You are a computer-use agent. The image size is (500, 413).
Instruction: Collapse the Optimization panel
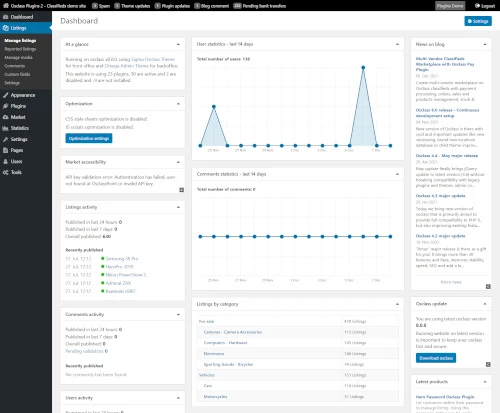click(178, 104)
